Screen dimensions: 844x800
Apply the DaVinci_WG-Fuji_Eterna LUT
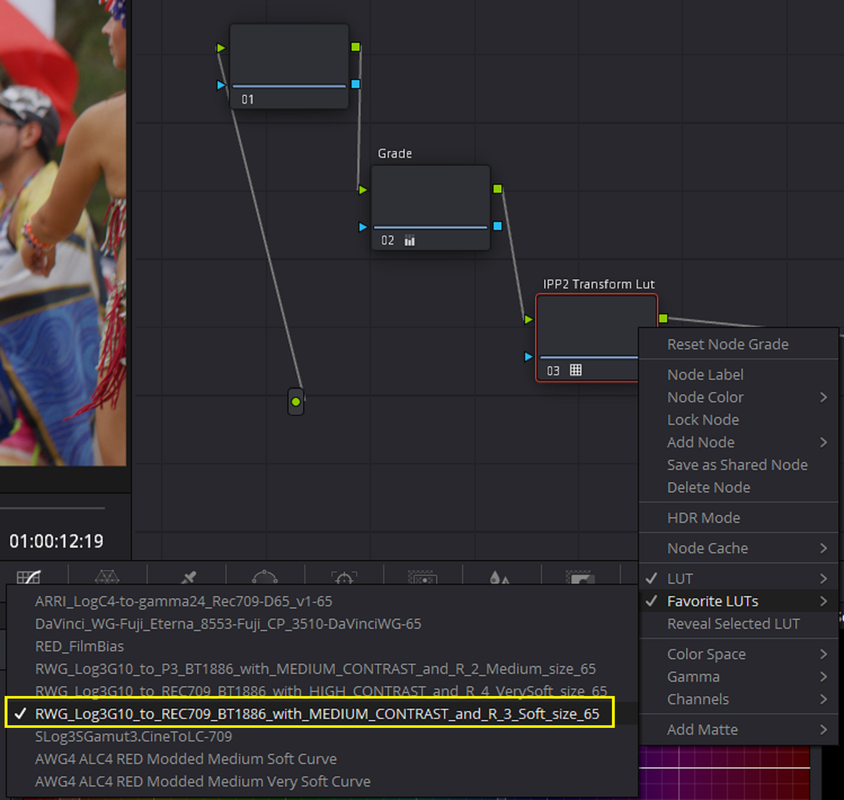pyautogui.click(x=322, y=624)
